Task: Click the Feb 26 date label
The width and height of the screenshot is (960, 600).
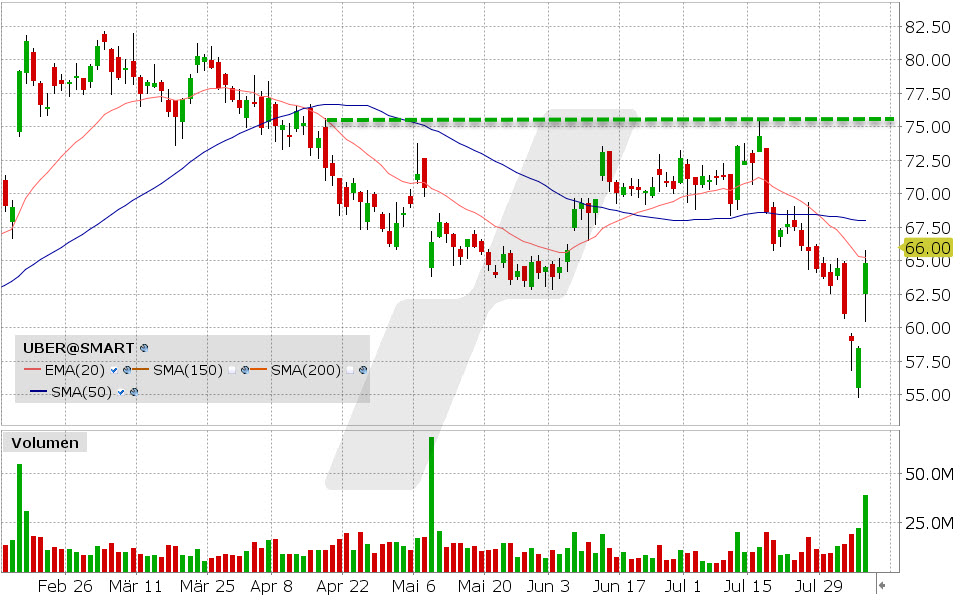Action: (x=65, y=586)
